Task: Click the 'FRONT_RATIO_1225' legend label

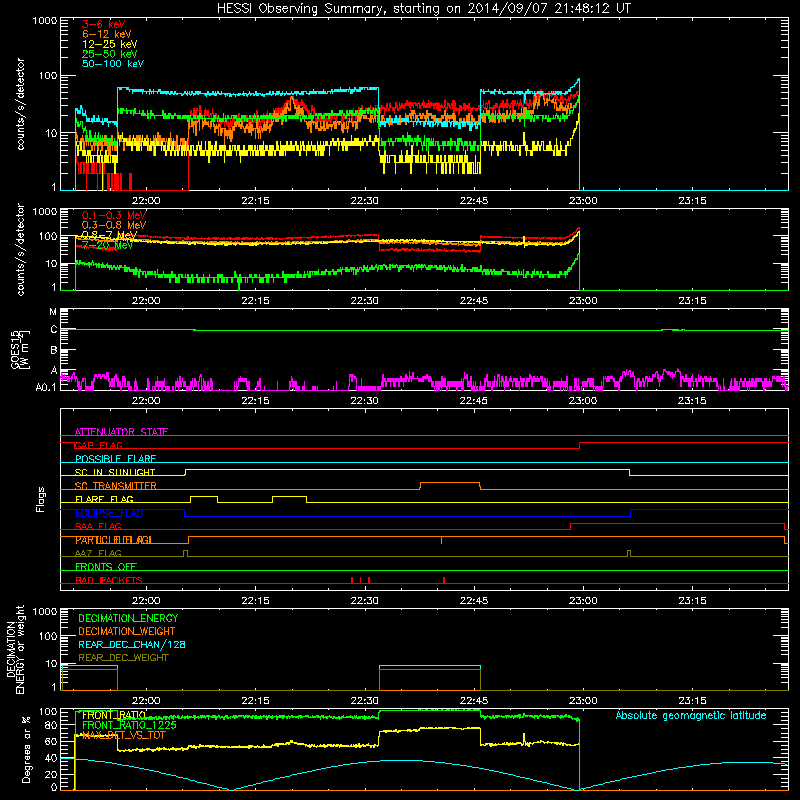Action: coord(129,725)
